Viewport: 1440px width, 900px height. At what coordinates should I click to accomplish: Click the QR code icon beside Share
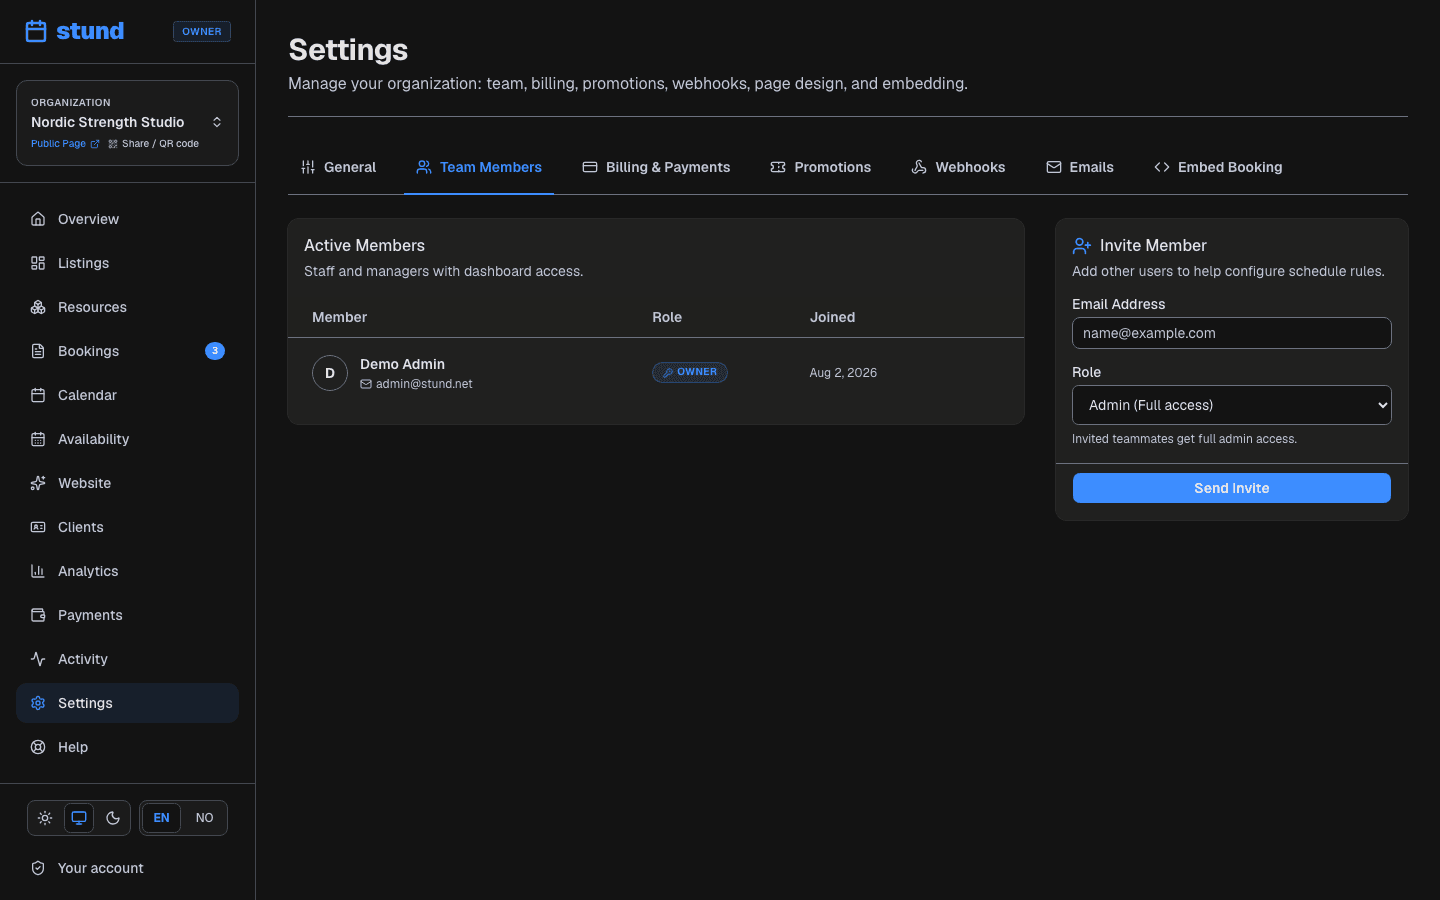[113, 144]
